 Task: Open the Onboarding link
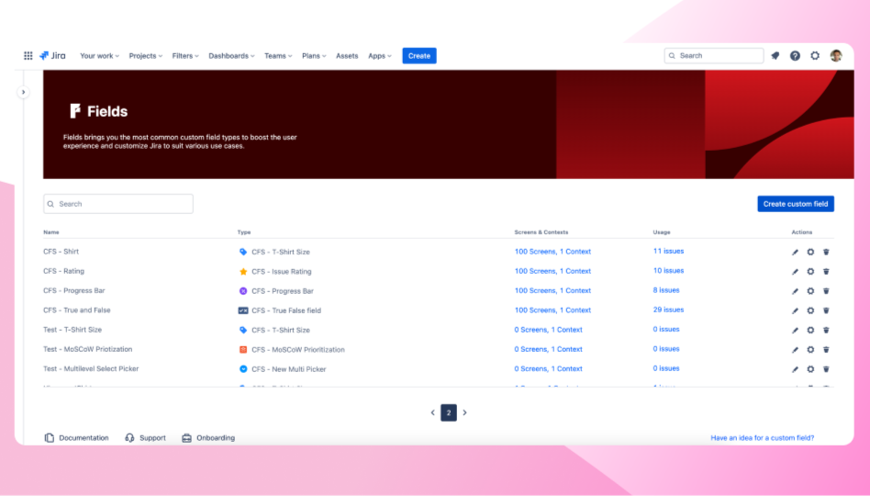pyautogui.click(x=209, y=438)
